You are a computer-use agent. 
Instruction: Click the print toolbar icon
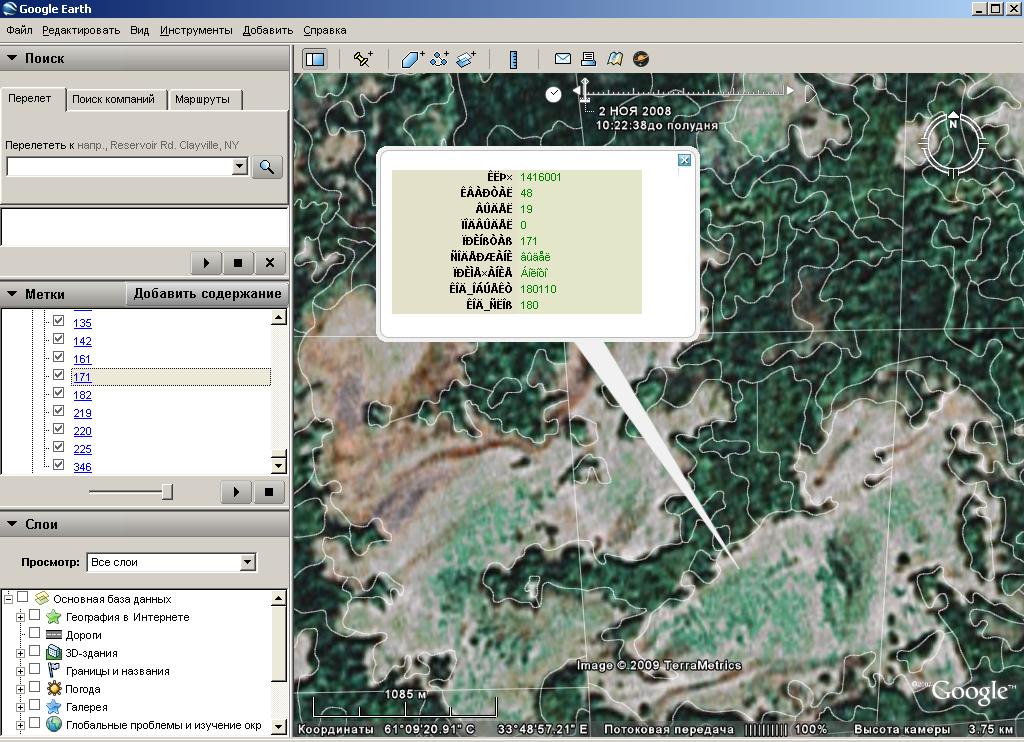[588, 59]
